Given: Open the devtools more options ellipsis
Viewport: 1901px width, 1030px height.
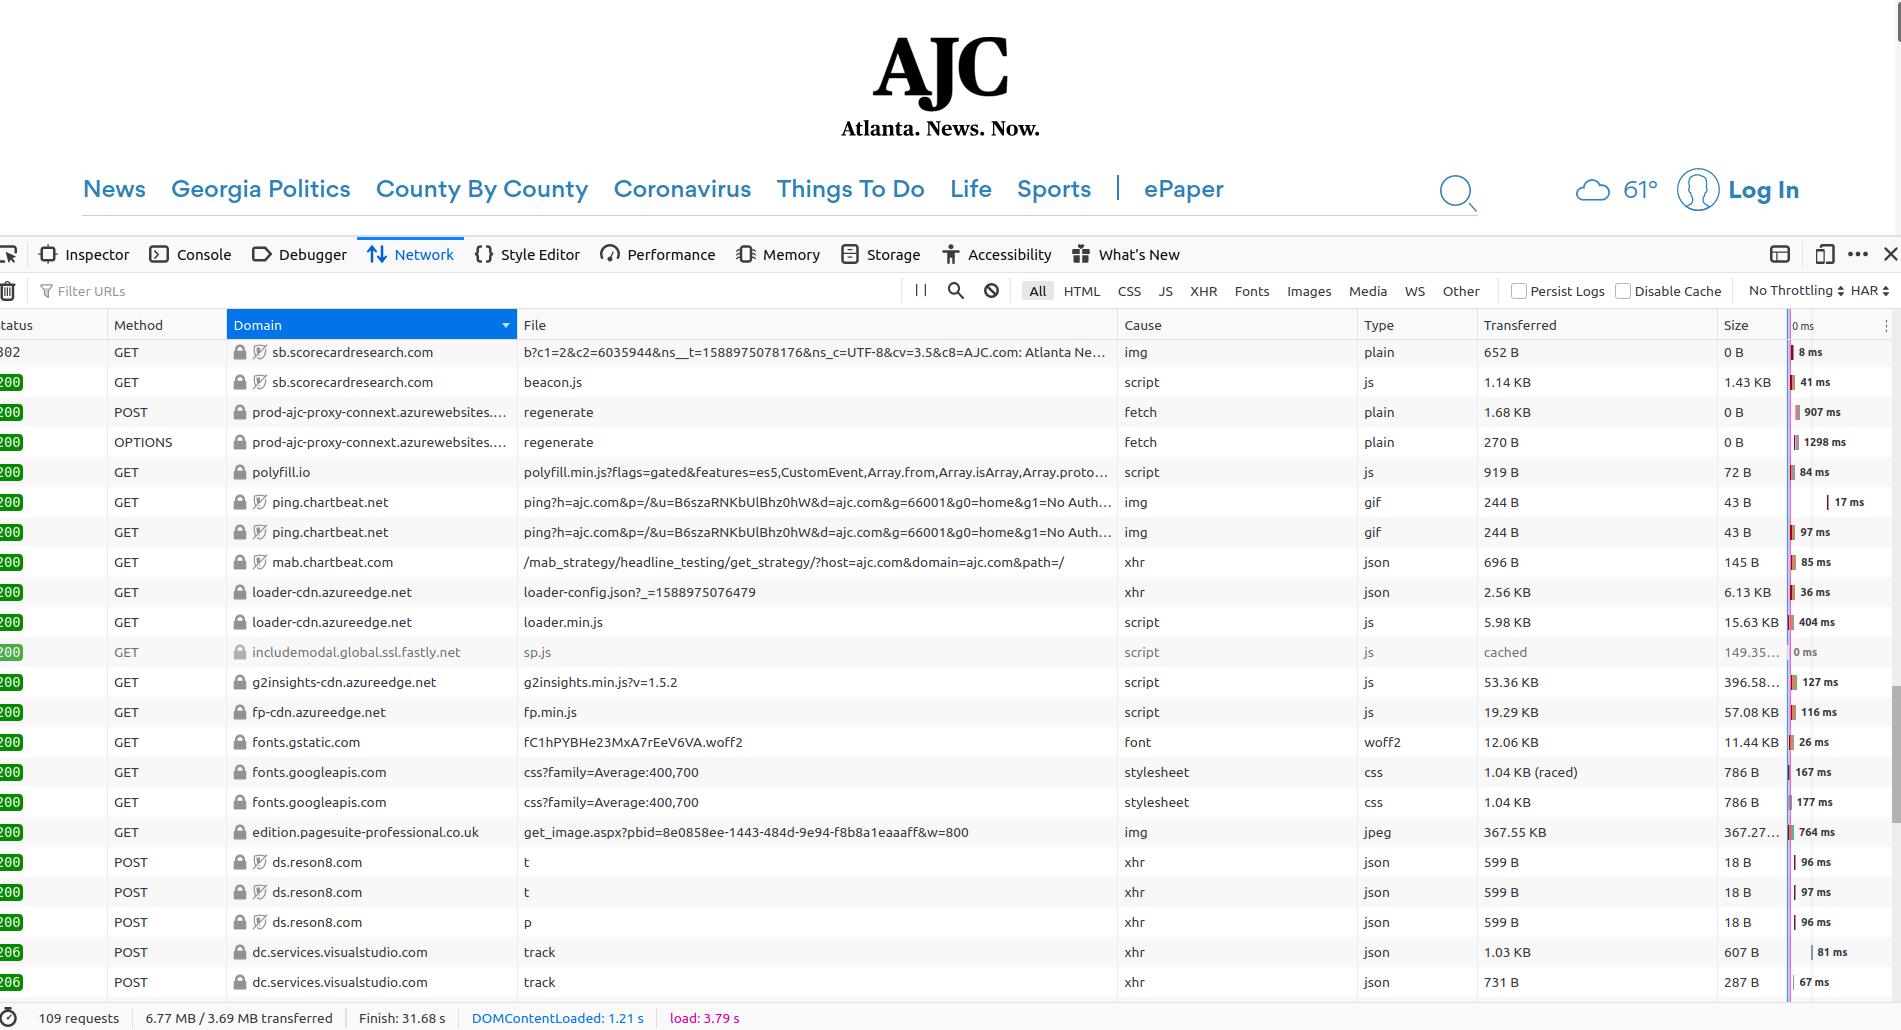Looking at the screenshot, I should pyautogui.click(x=1858, y=254).
